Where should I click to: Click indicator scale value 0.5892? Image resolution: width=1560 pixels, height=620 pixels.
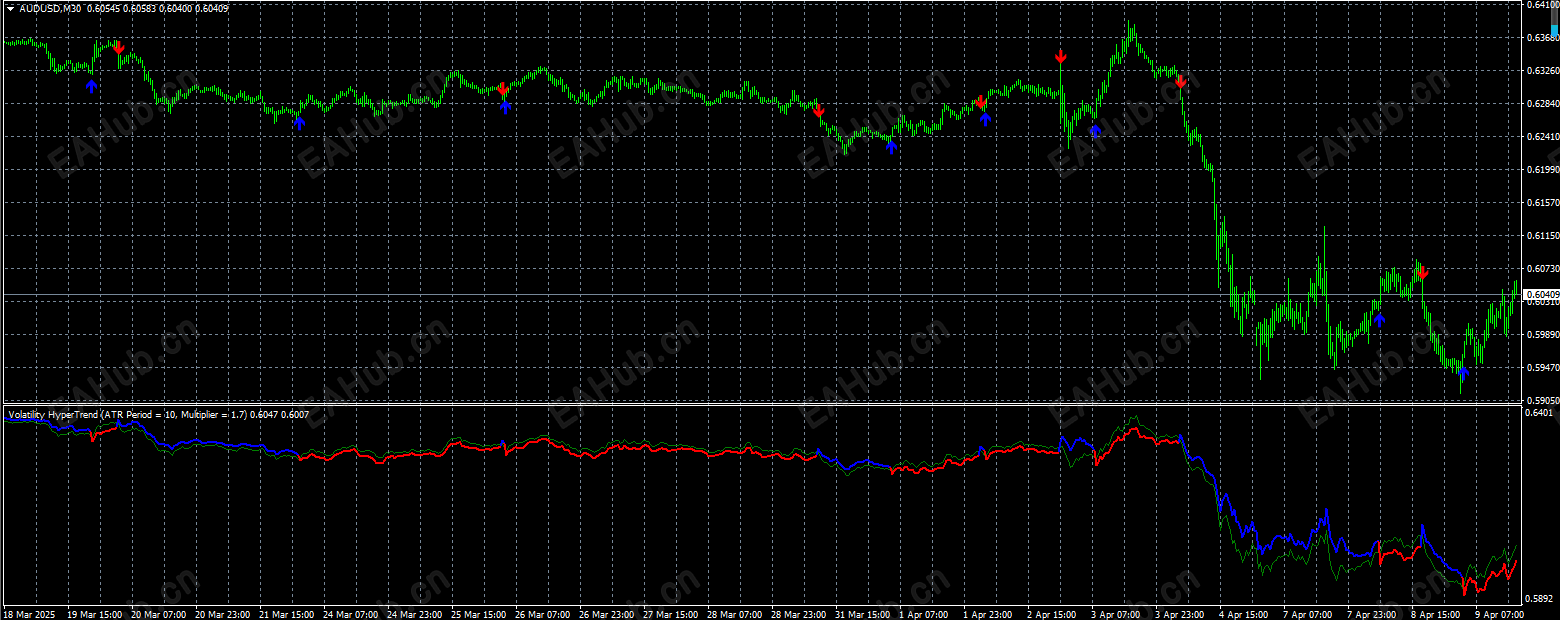click(1539, 598)
